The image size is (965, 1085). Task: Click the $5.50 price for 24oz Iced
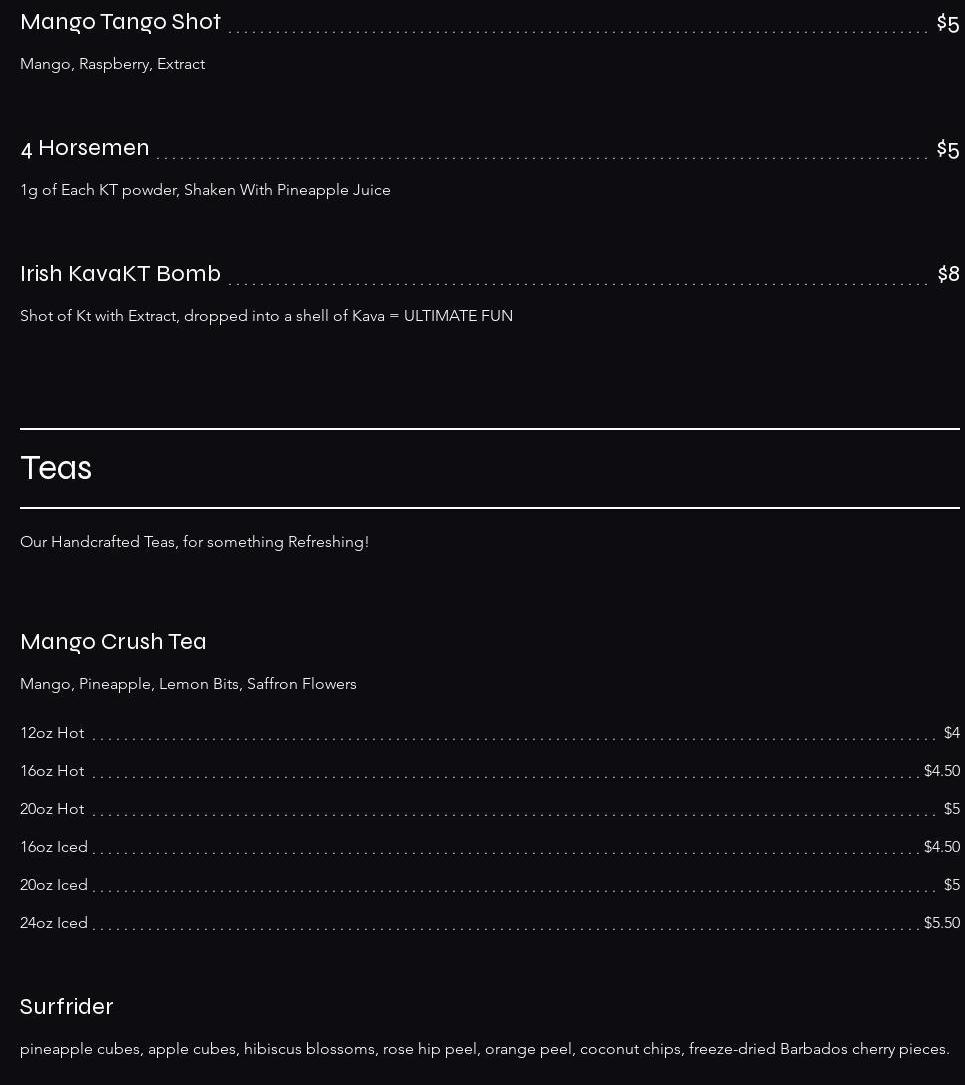pos(941,923)
